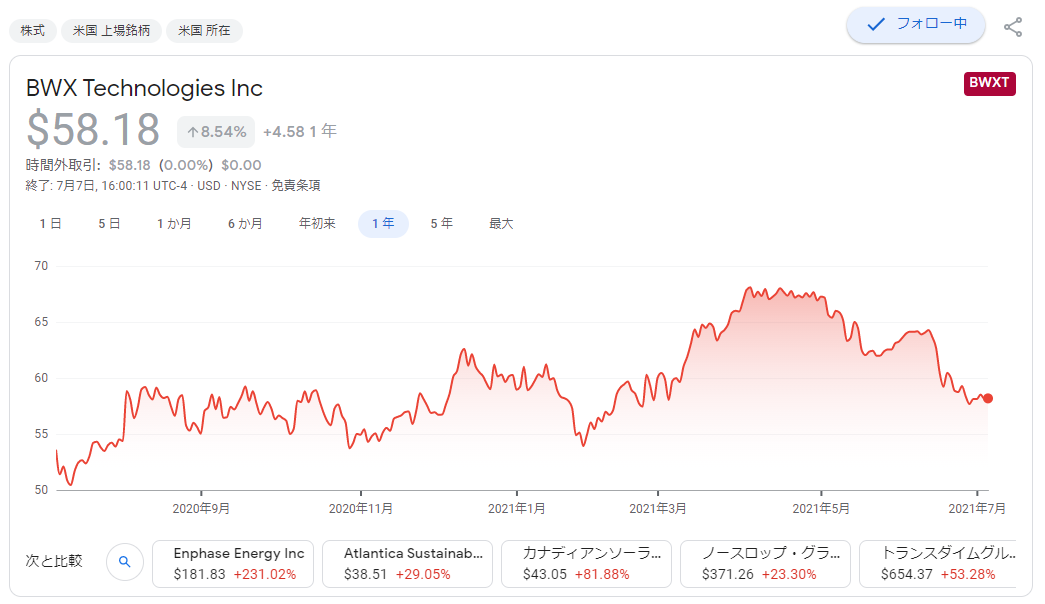Screen dimensions: 1045x604
Task: Select the 年初来 range tab
Action: (x=317, y=223)
